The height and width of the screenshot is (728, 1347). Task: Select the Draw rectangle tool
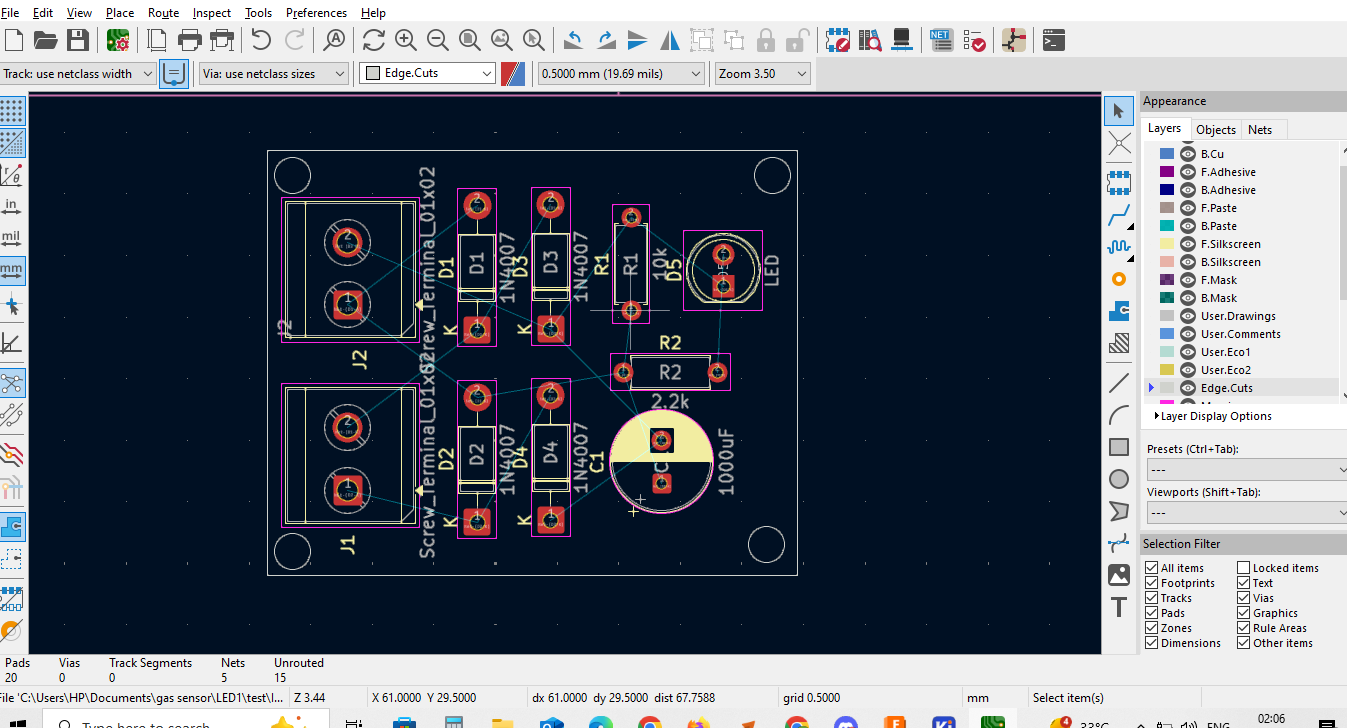click(1119, 447)
